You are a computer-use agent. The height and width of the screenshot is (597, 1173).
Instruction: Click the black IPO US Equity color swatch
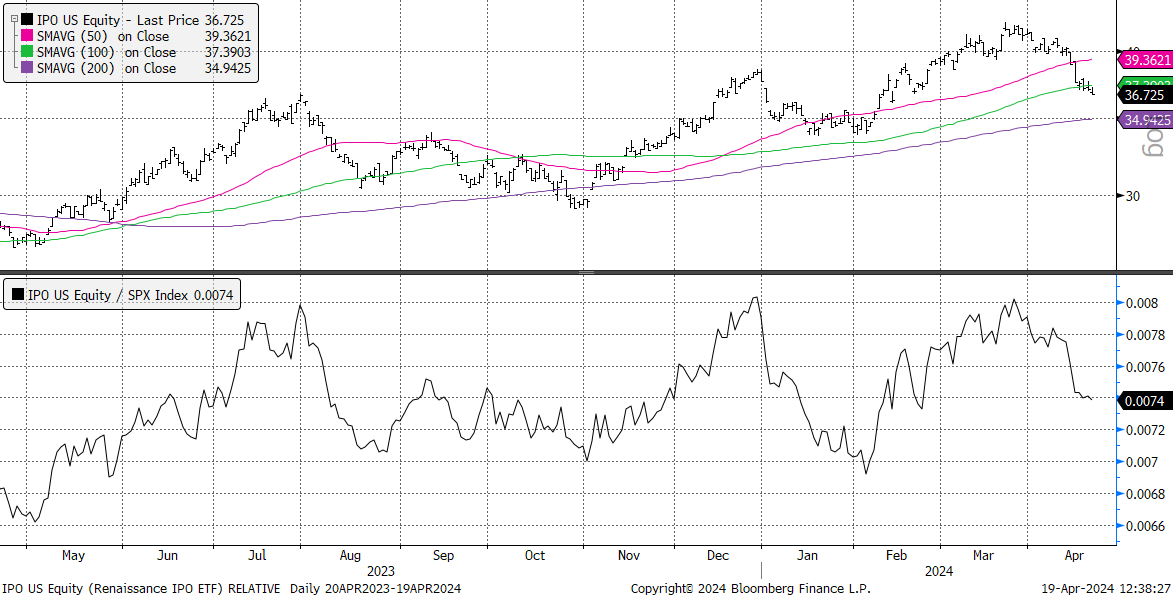(x=26, y=20)
